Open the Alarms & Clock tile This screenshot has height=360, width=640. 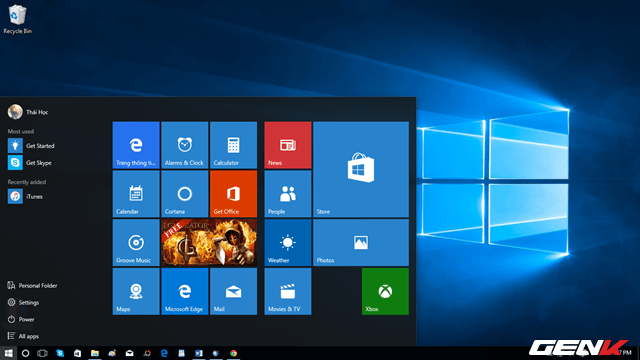click(184, 145)
